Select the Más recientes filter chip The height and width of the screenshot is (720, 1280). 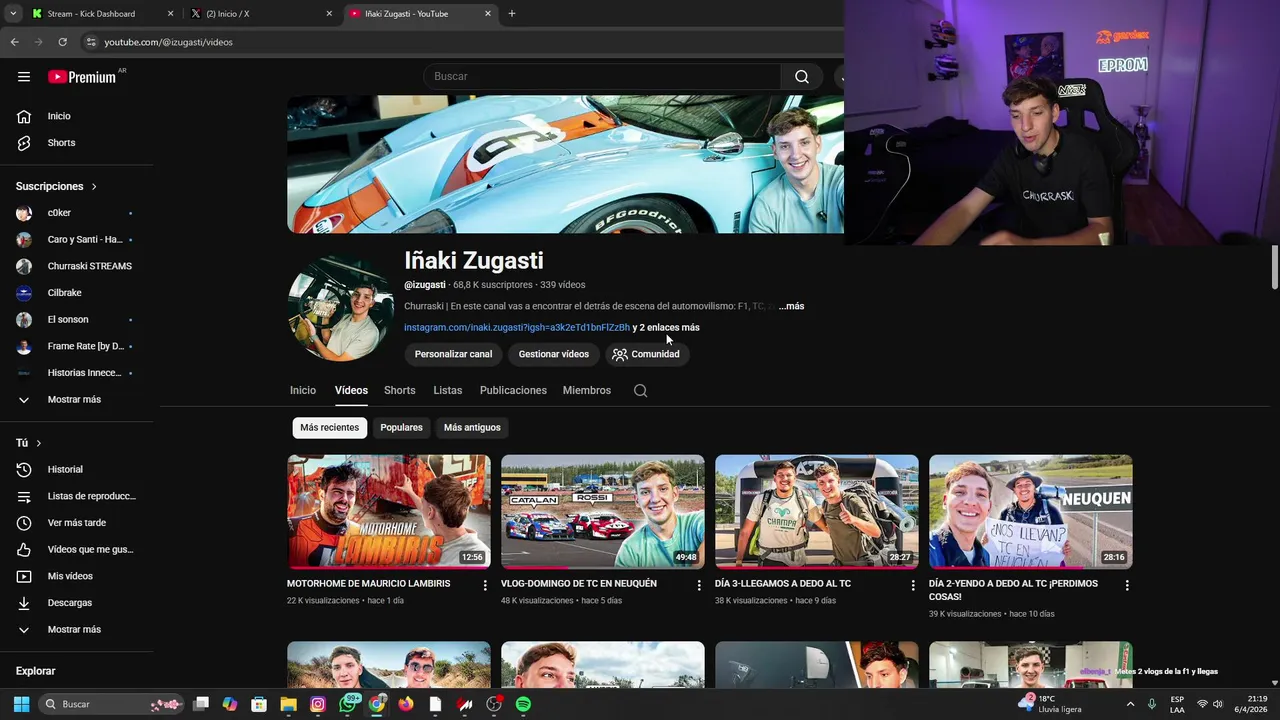click(x=330, y=427)
